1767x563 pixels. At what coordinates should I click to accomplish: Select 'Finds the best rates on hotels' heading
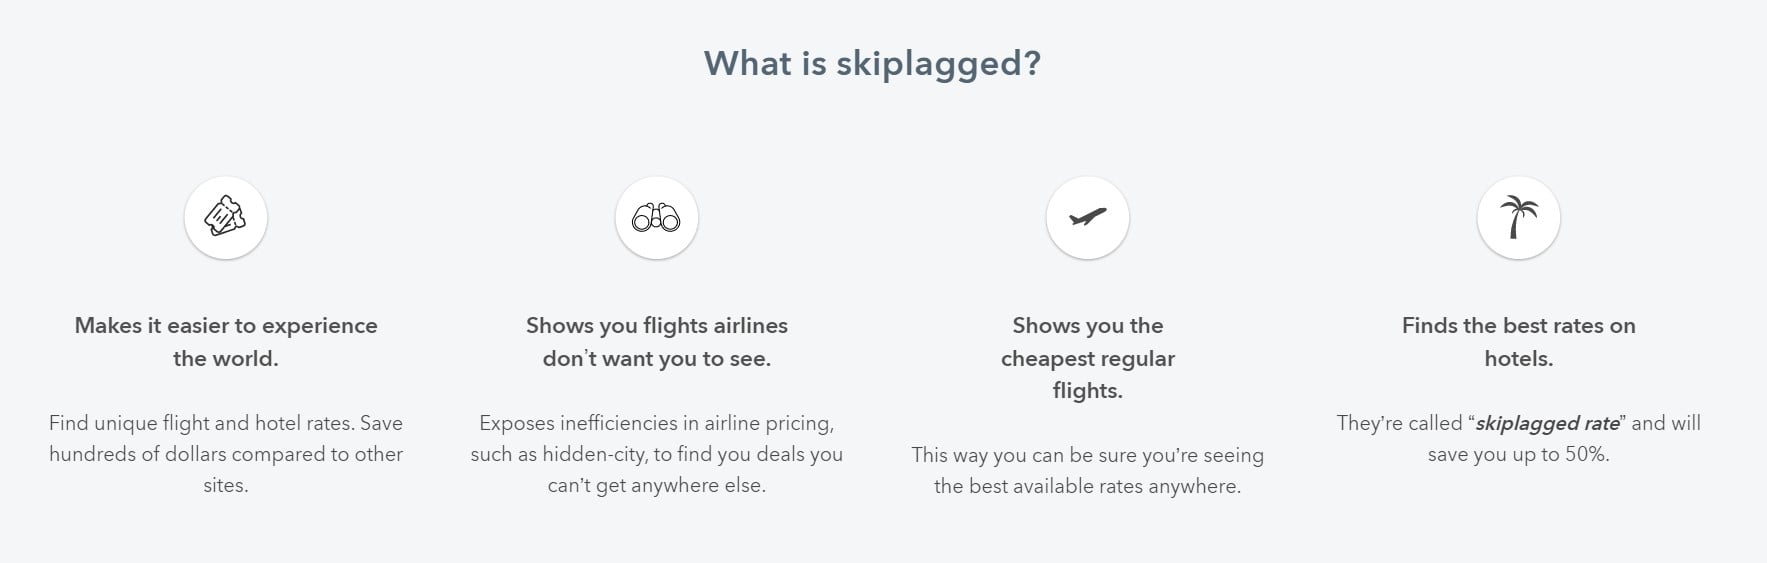point(1519,342)
